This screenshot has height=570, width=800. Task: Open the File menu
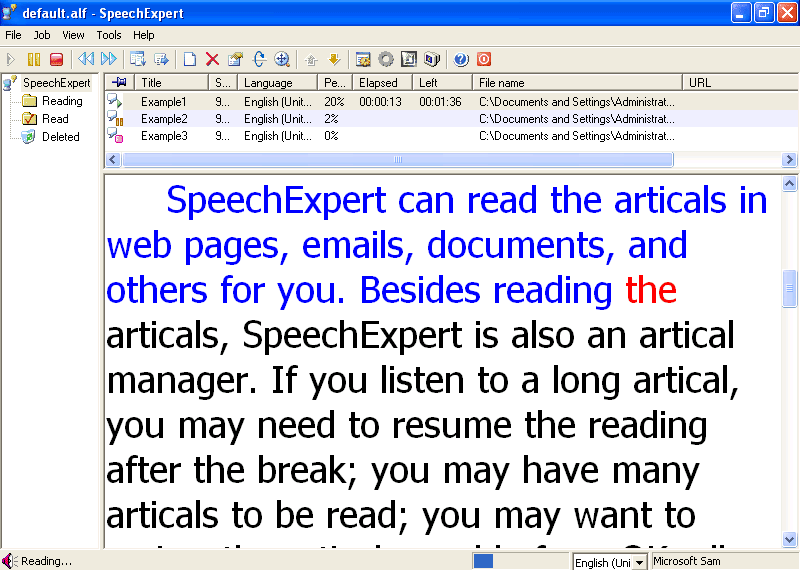coord(13,35)
